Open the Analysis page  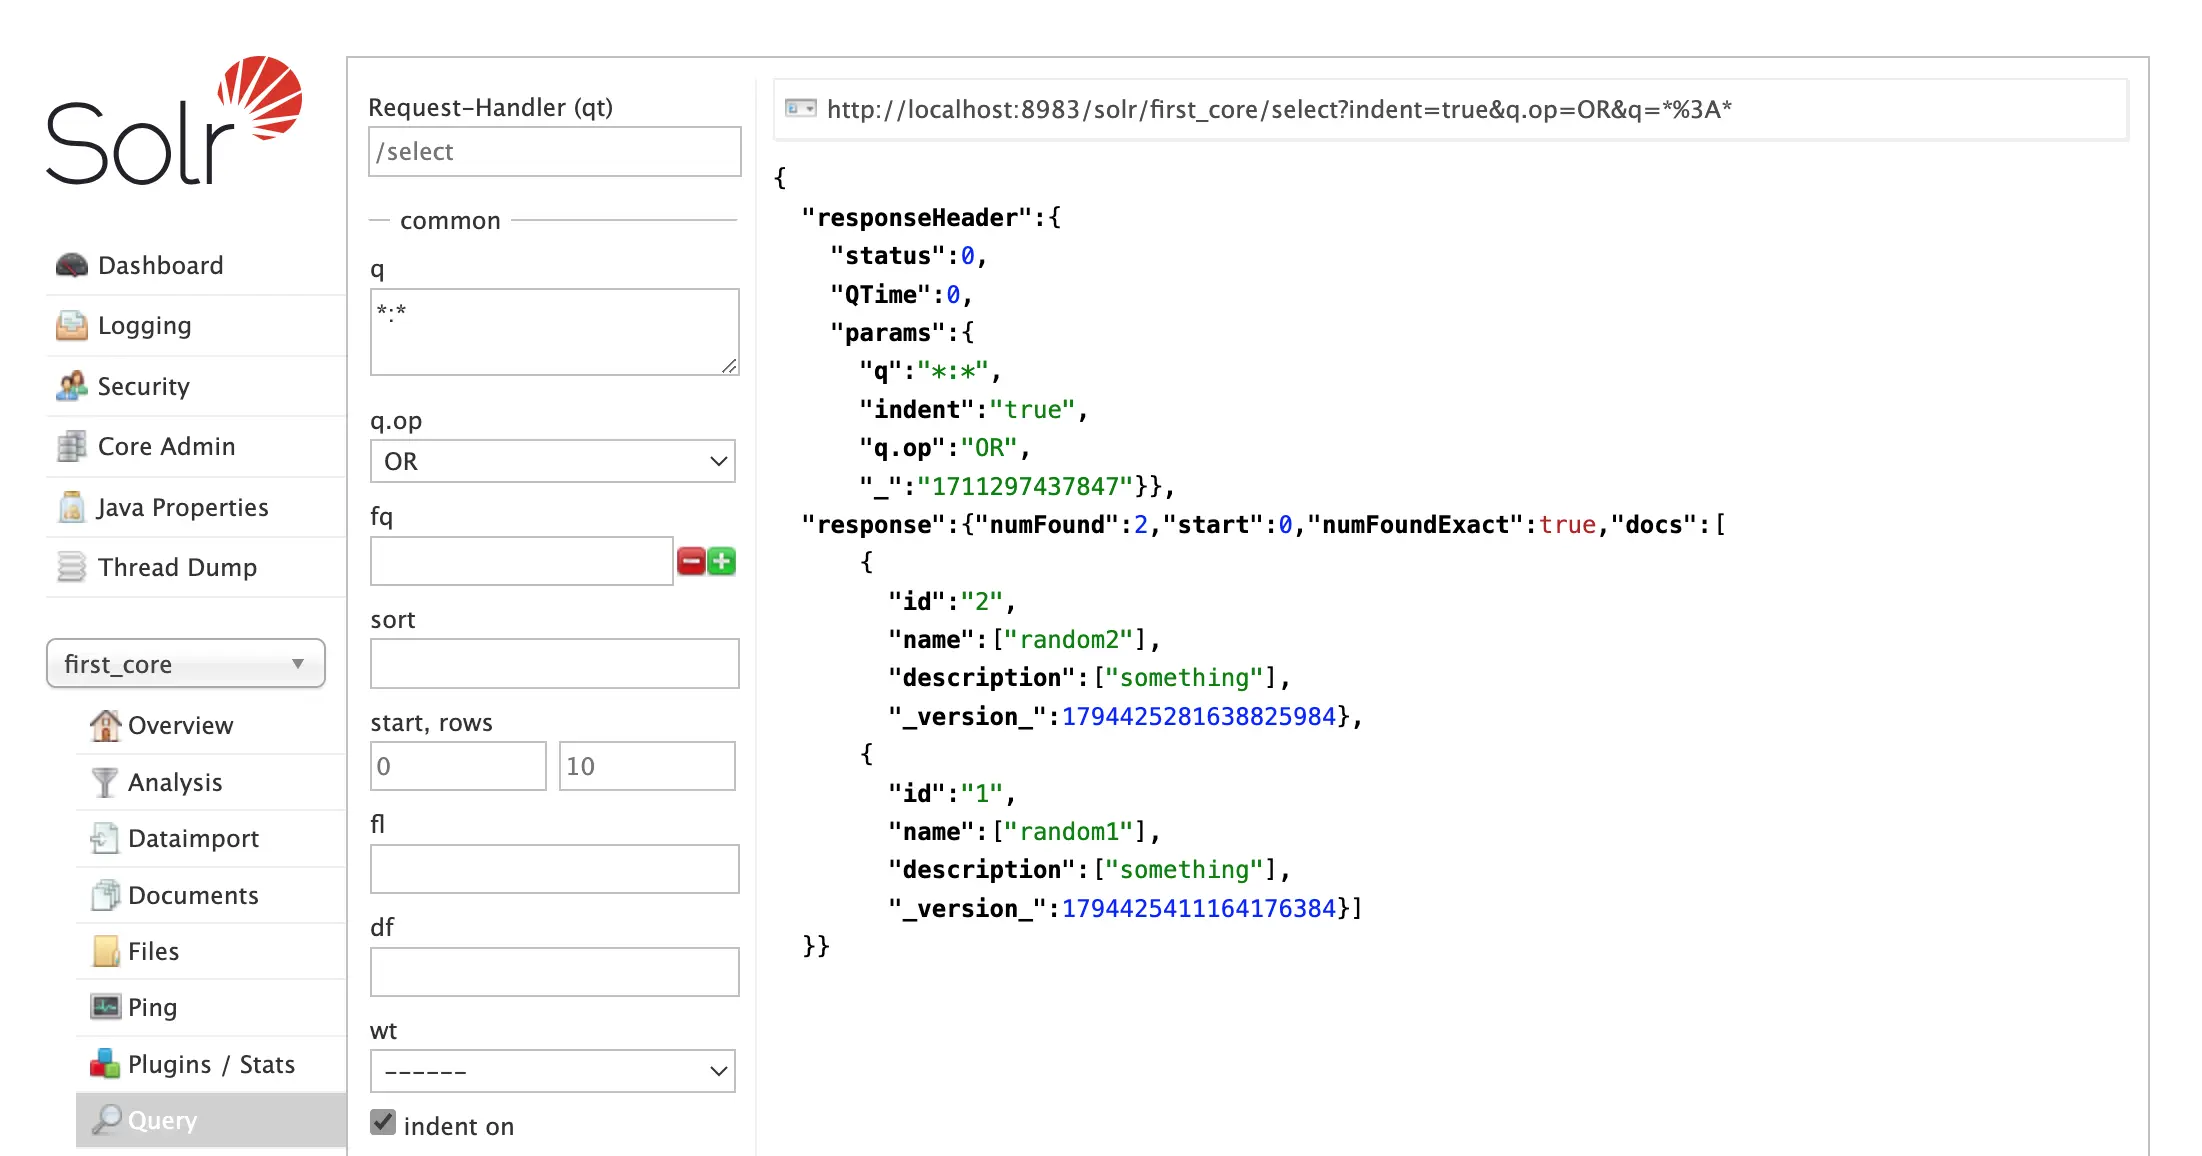tap(175, 782)
